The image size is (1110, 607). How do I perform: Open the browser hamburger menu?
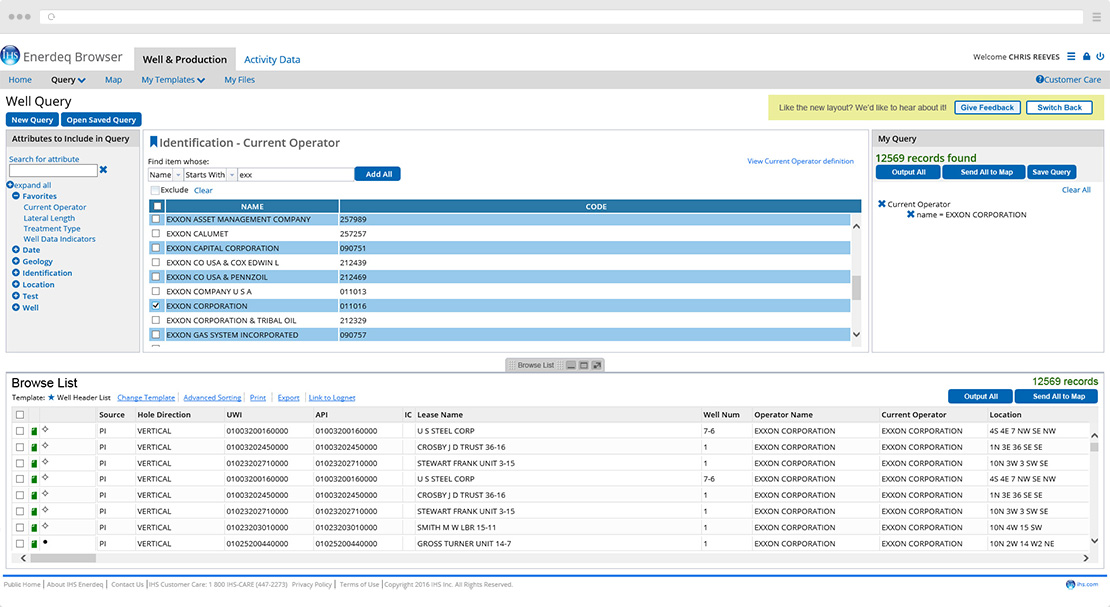click(x=1096, y=17)
